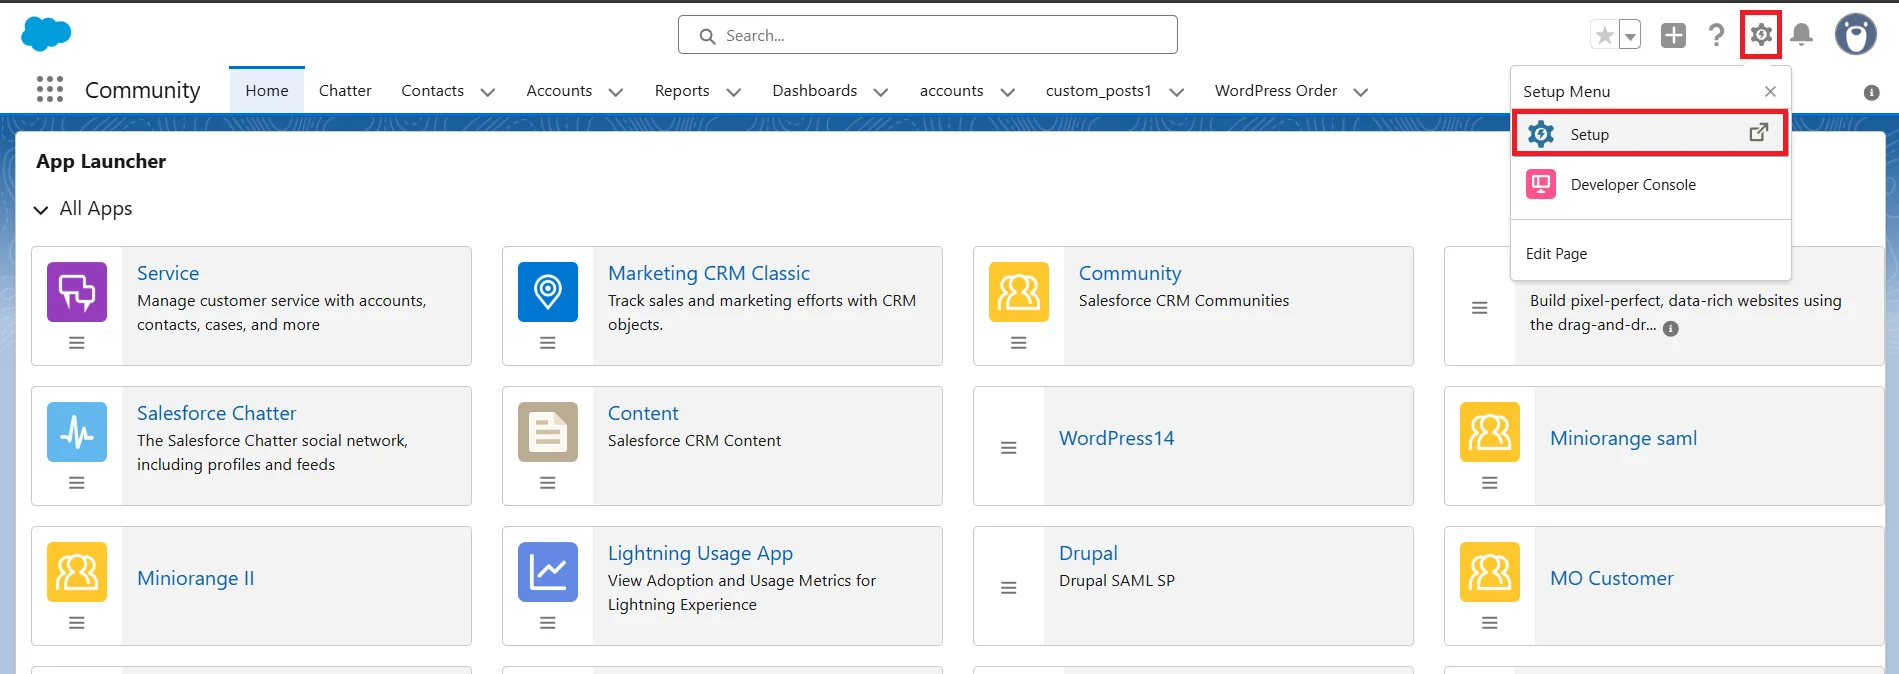The height and width of the screenshot is (674, 1899).
Task: Open the MO Customer app link
Action: pyautogui.click(x=1611, y=578)
